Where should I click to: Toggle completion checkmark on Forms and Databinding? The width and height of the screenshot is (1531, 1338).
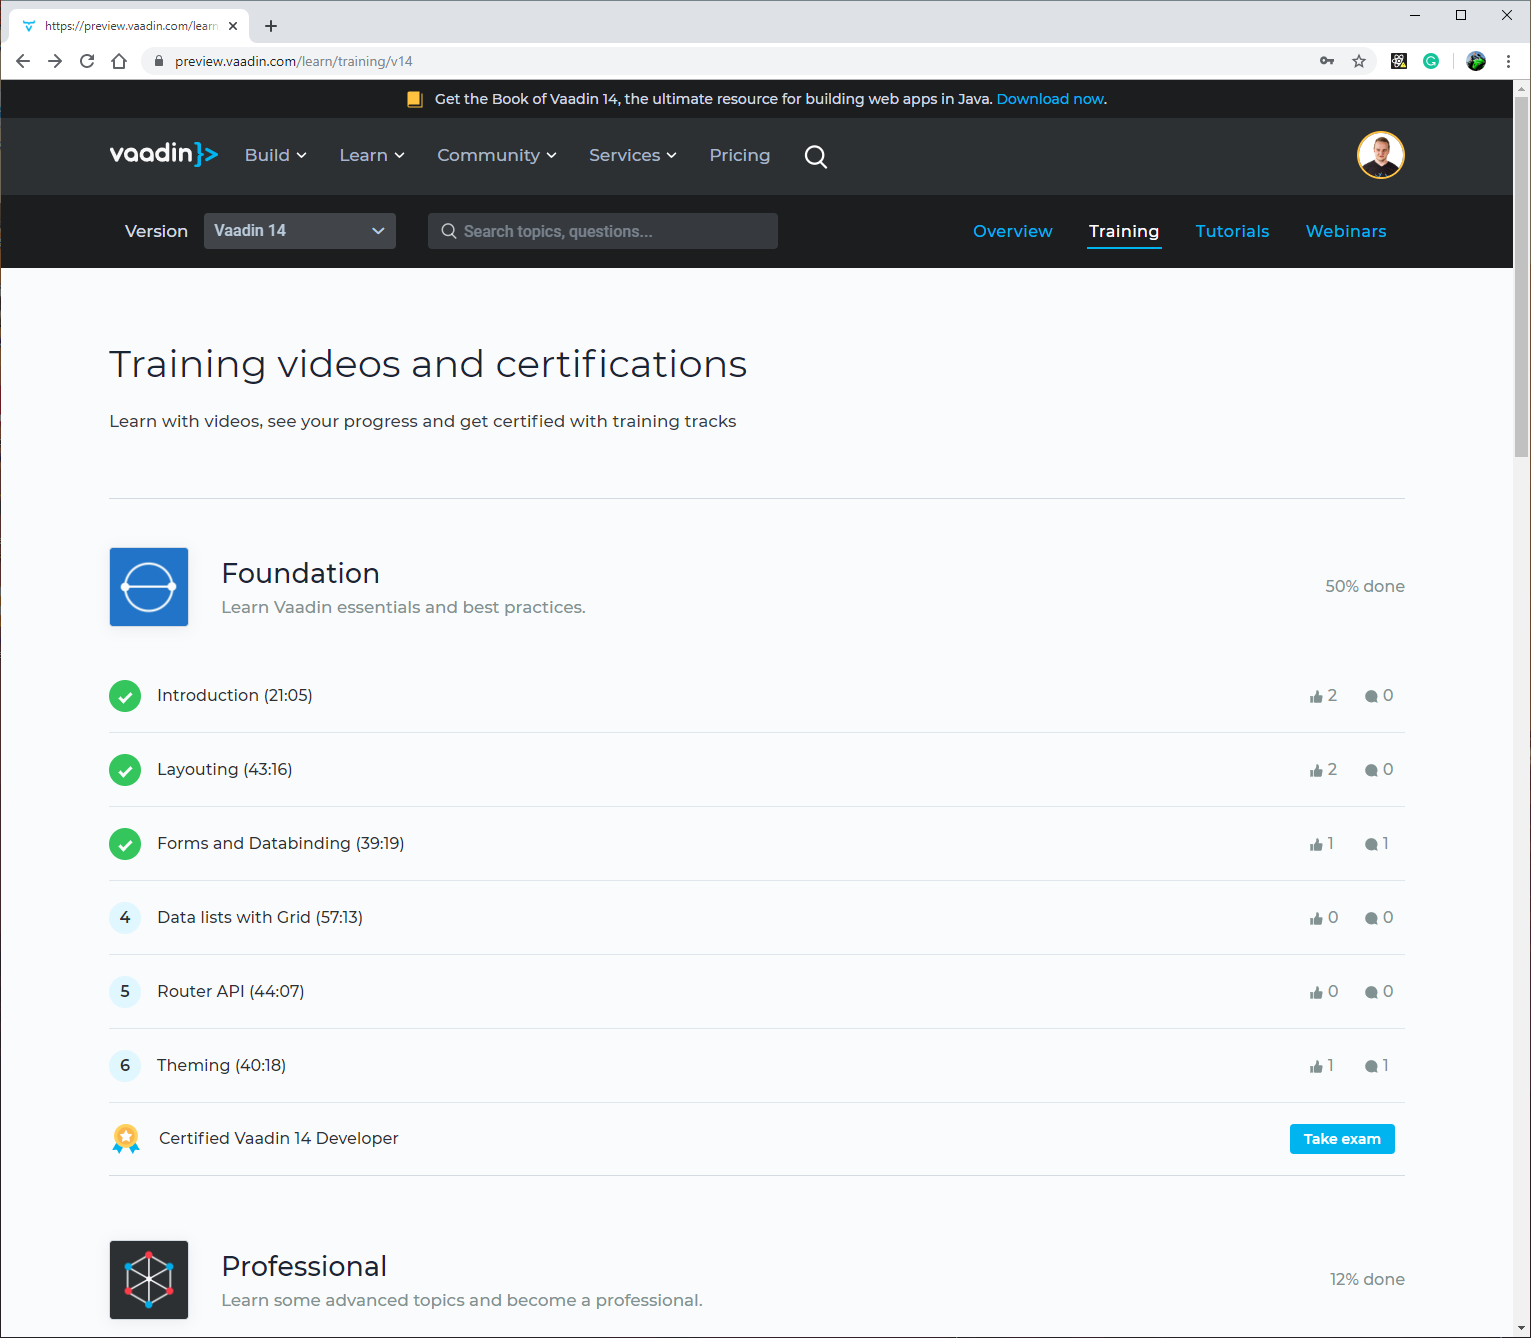pos(125,843)
